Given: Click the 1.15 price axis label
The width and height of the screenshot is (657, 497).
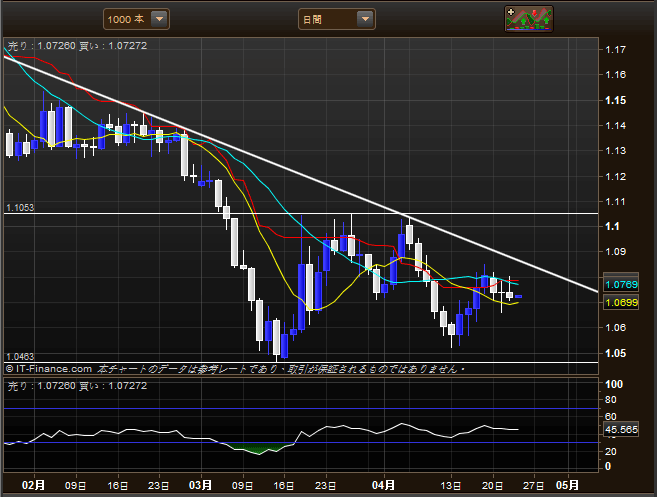Looking at the screenshot, I should [616, 101].
